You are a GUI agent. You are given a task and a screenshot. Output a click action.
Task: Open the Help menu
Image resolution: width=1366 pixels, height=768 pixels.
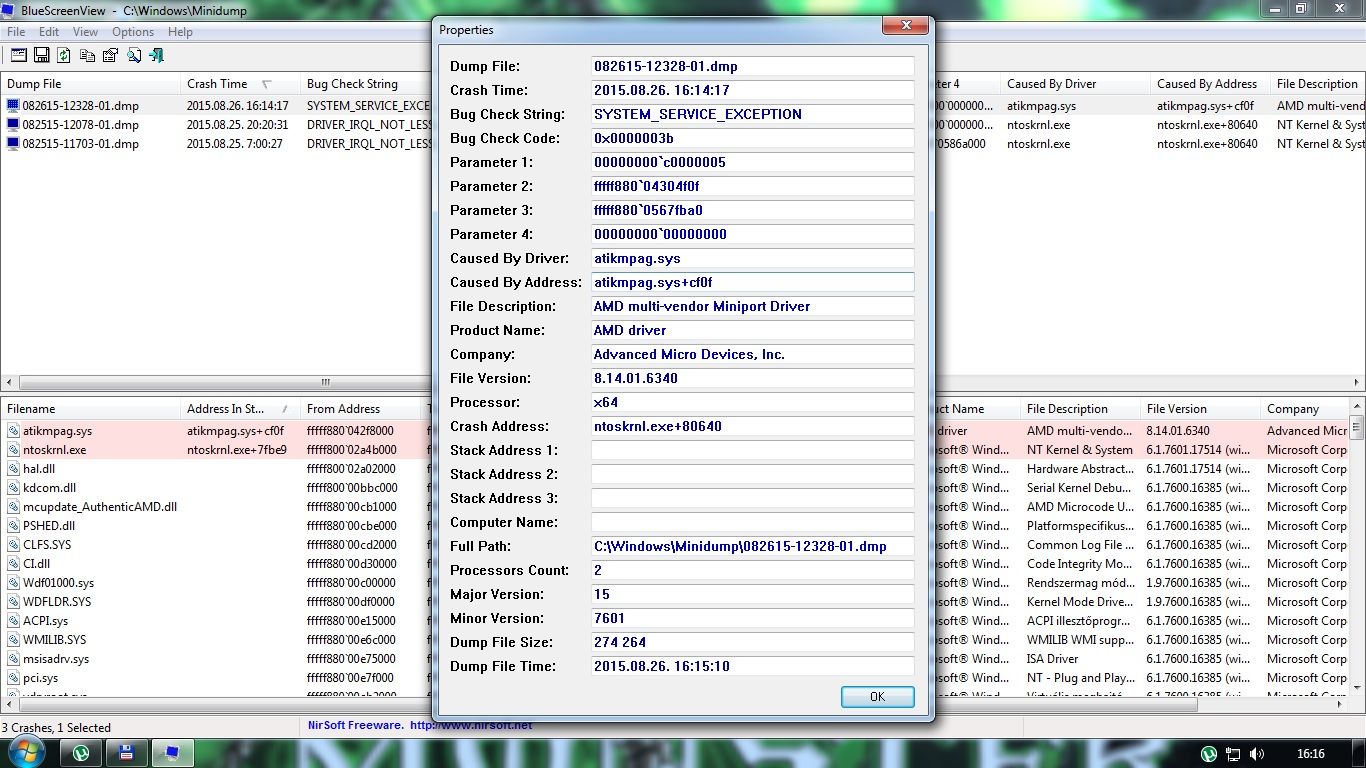click(180, 32)
